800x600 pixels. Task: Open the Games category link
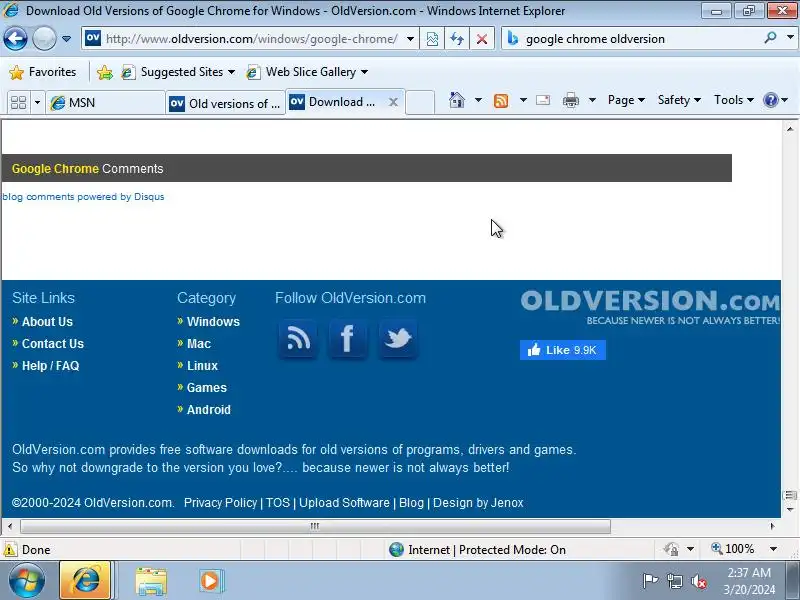pyautogui.click(x=206, y=387)
